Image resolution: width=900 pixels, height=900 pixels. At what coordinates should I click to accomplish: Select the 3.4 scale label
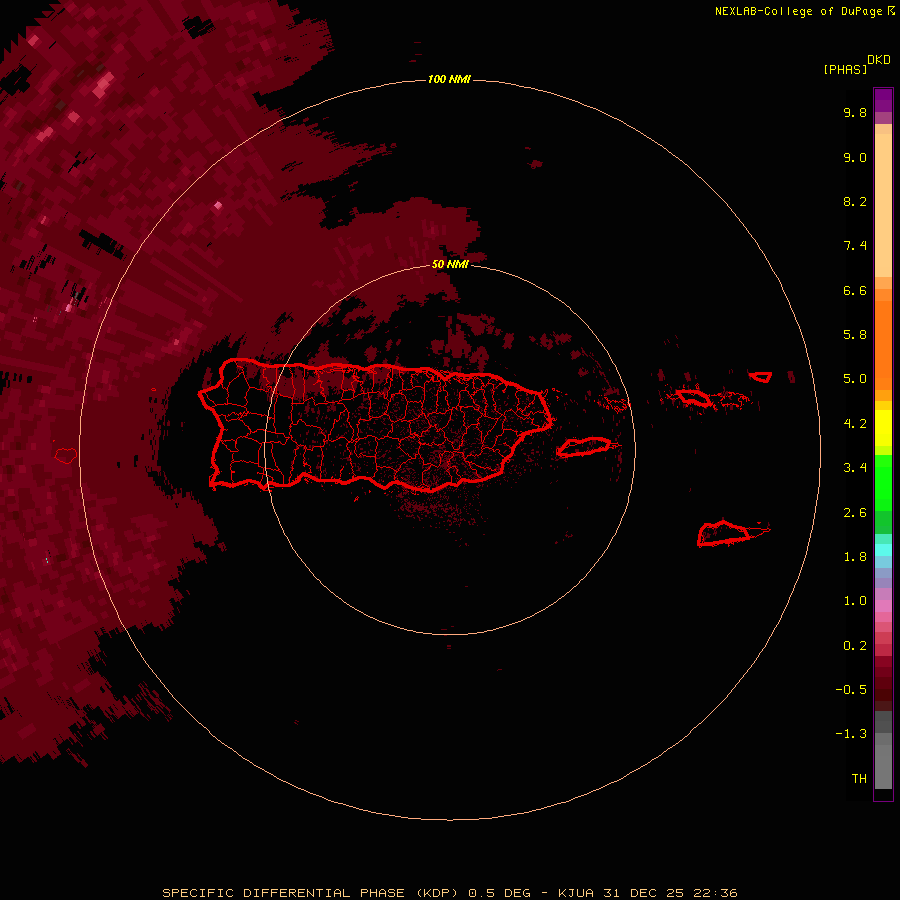pos(855,468)
